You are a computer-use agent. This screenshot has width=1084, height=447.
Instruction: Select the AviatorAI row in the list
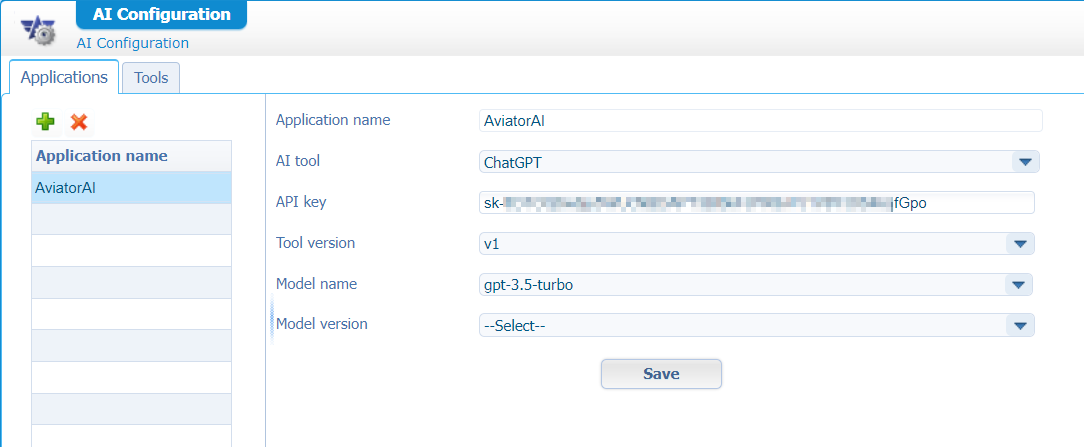[x=131, y=188]
